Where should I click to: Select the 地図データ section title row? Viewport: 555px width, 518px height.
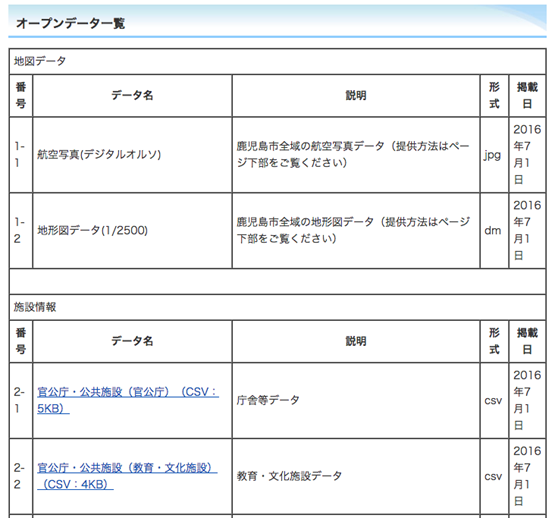tap(278, 61)
